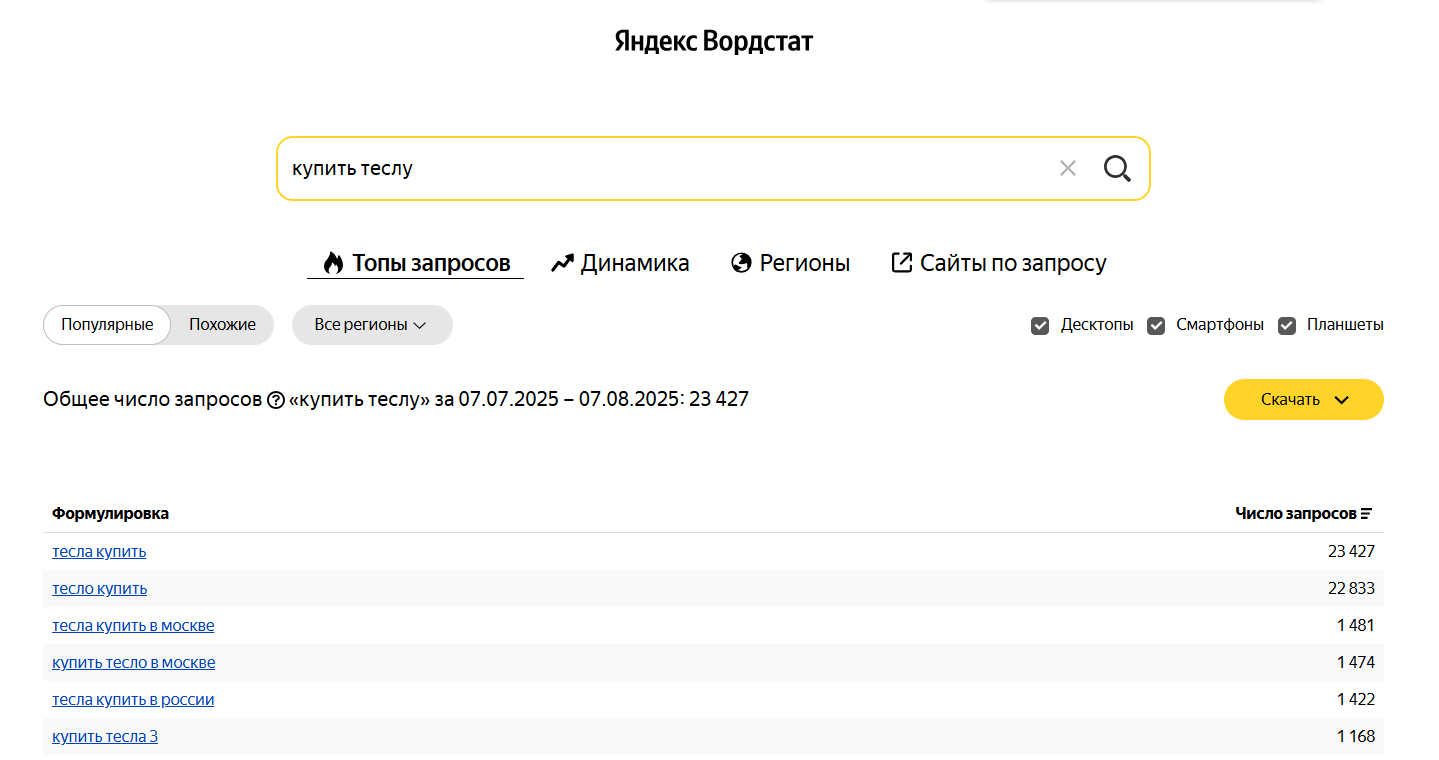Click the 1 422 count value

click(x=1356, y=700)
